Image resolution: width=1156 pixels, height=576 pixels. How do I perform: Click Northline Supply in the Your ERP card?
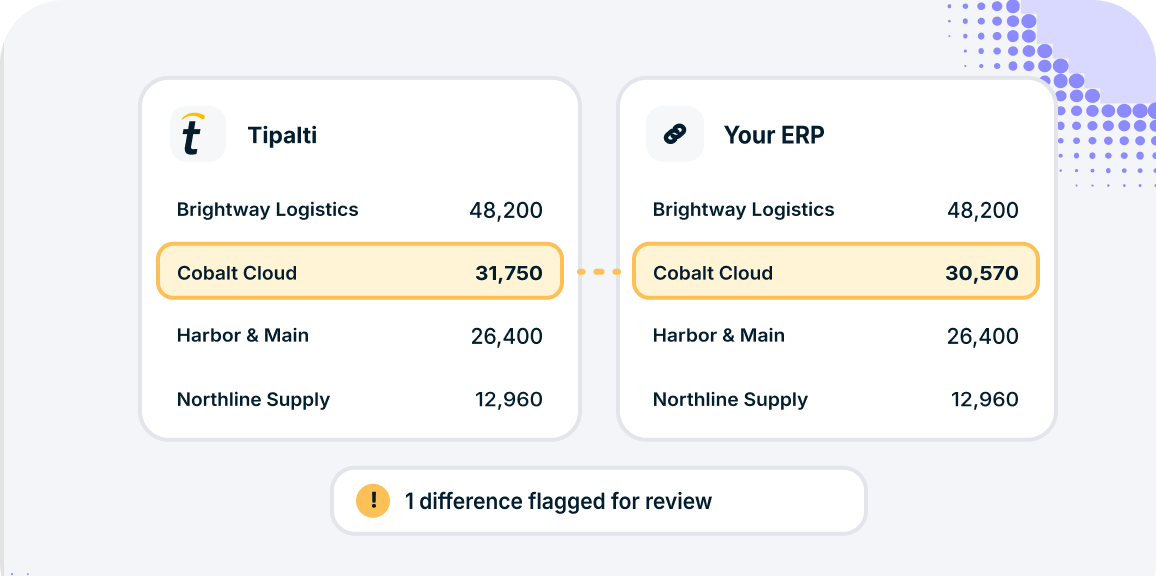731,400
